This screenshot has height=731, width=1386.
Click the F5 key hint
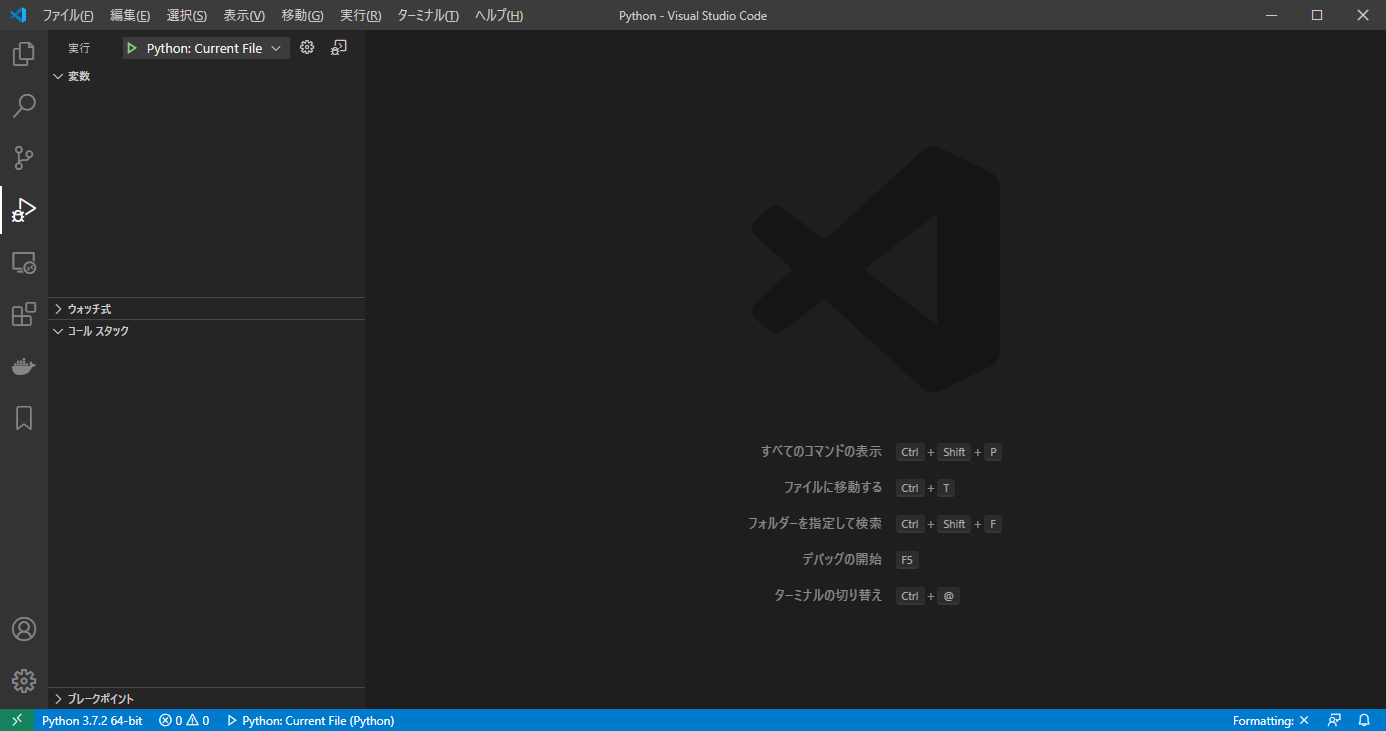(907, 560)
